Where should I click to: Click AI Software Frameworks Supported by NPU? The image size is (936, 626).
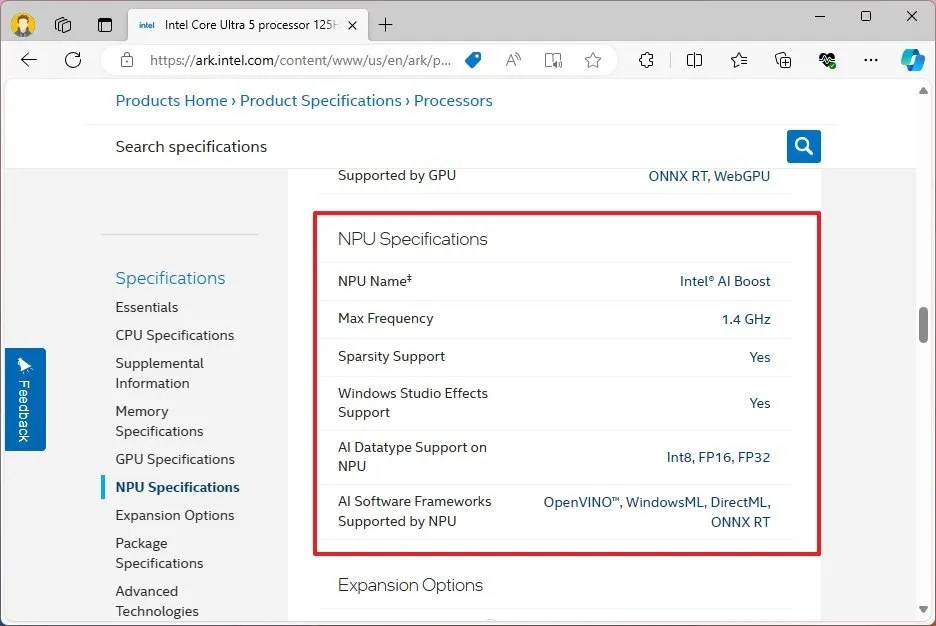(414, 511)
